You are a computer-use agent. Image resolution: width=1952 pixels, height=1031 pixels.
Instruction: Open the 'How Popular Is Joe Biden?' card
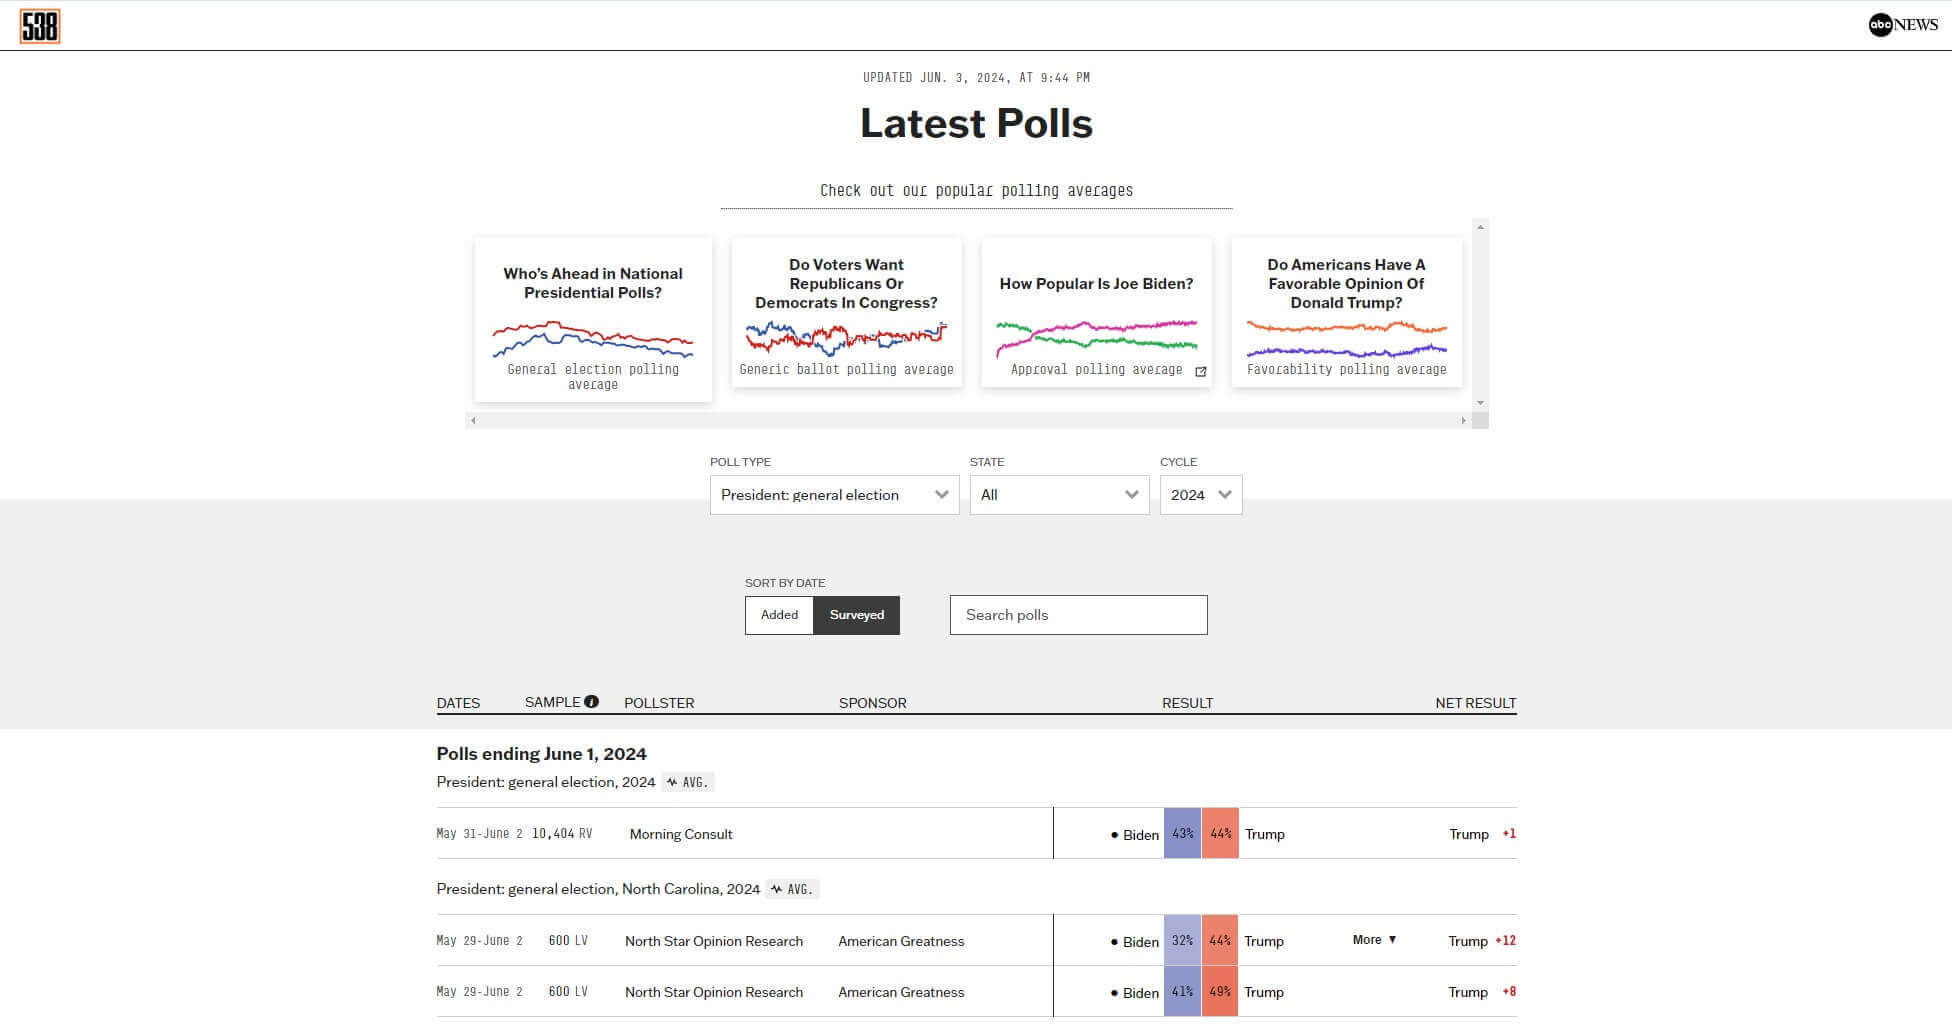[1096, 283]
